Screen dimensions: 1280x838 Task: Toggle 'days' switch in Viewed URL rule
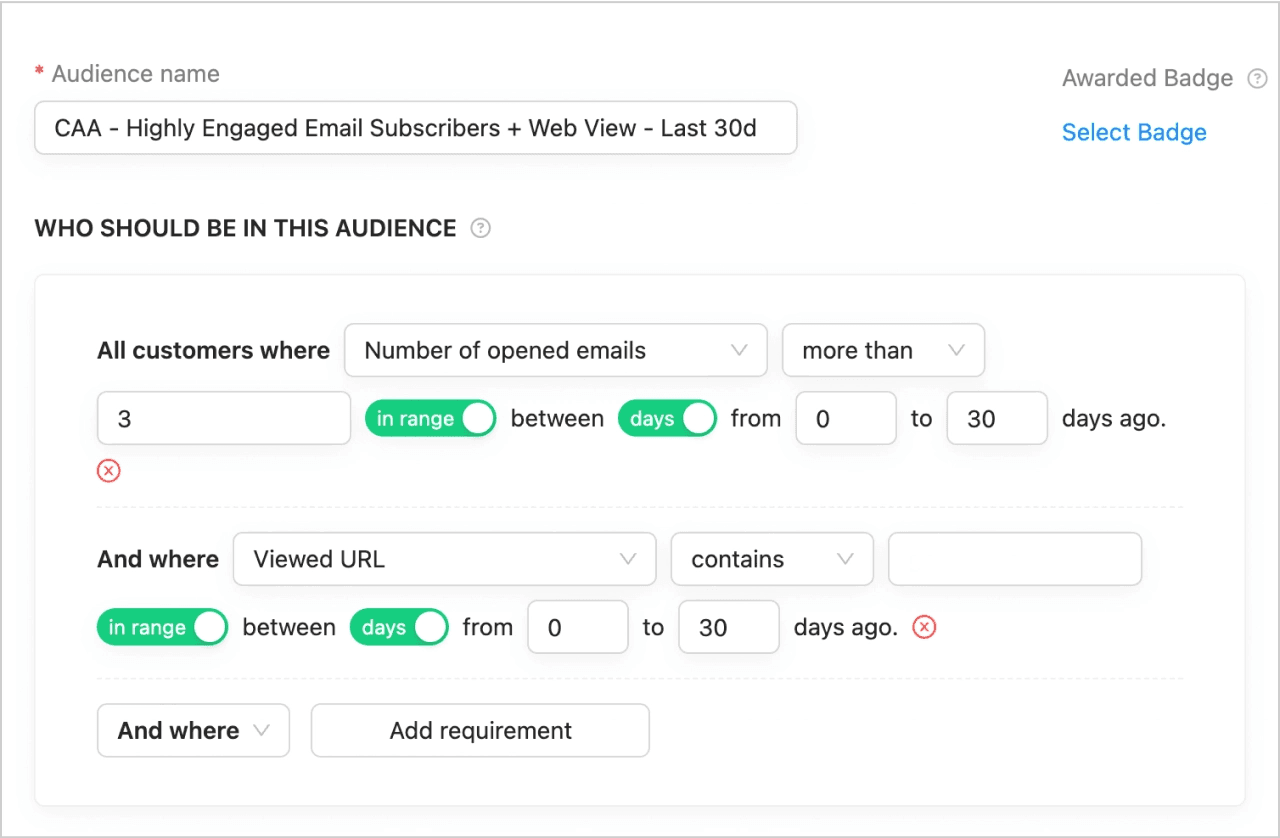(399, 627)
